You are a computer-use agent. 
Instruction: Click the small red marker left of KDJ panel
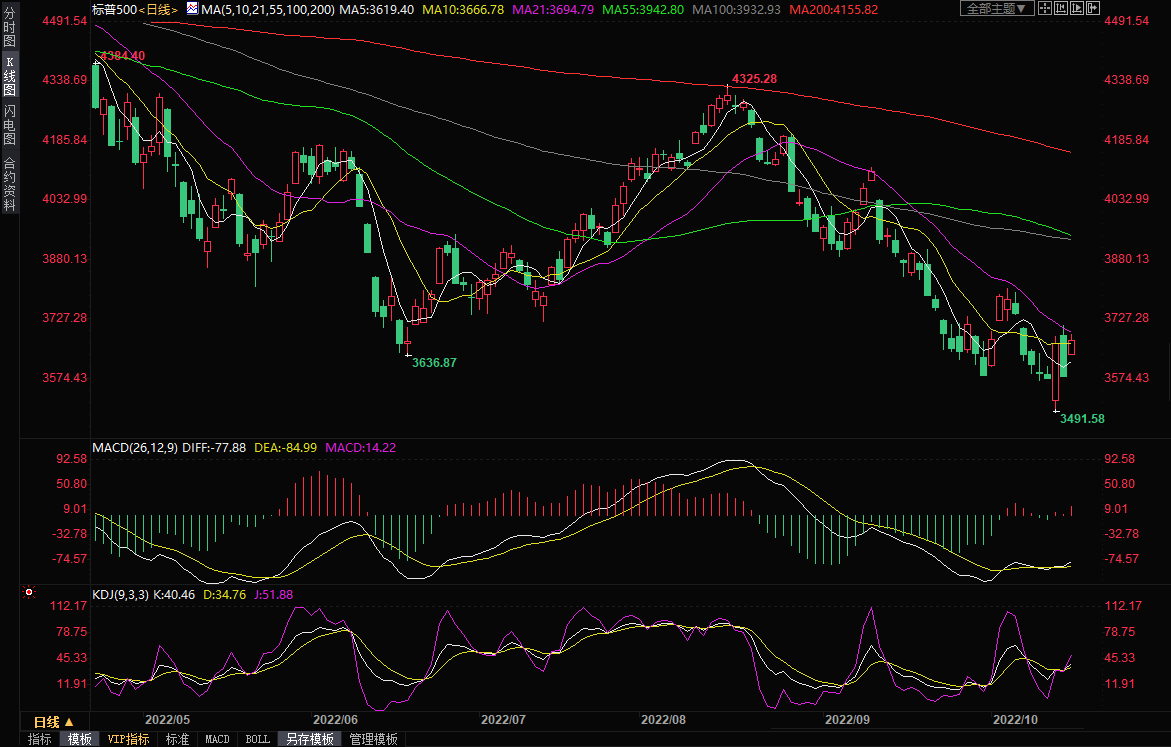click(x=27, y=593)
